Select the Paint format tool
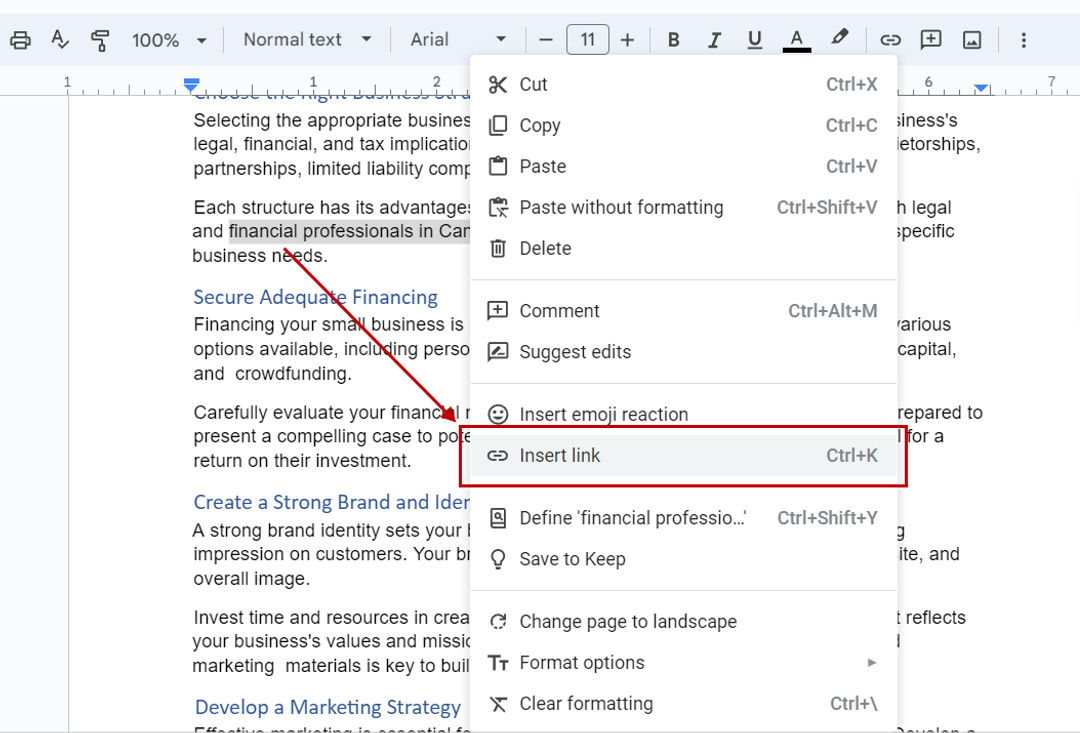This screenshot has width=1080, height=733. 100,39
